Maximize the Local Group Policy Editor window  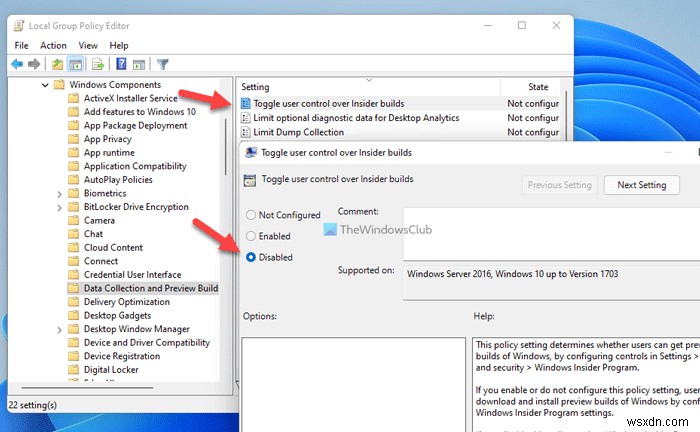521,25
